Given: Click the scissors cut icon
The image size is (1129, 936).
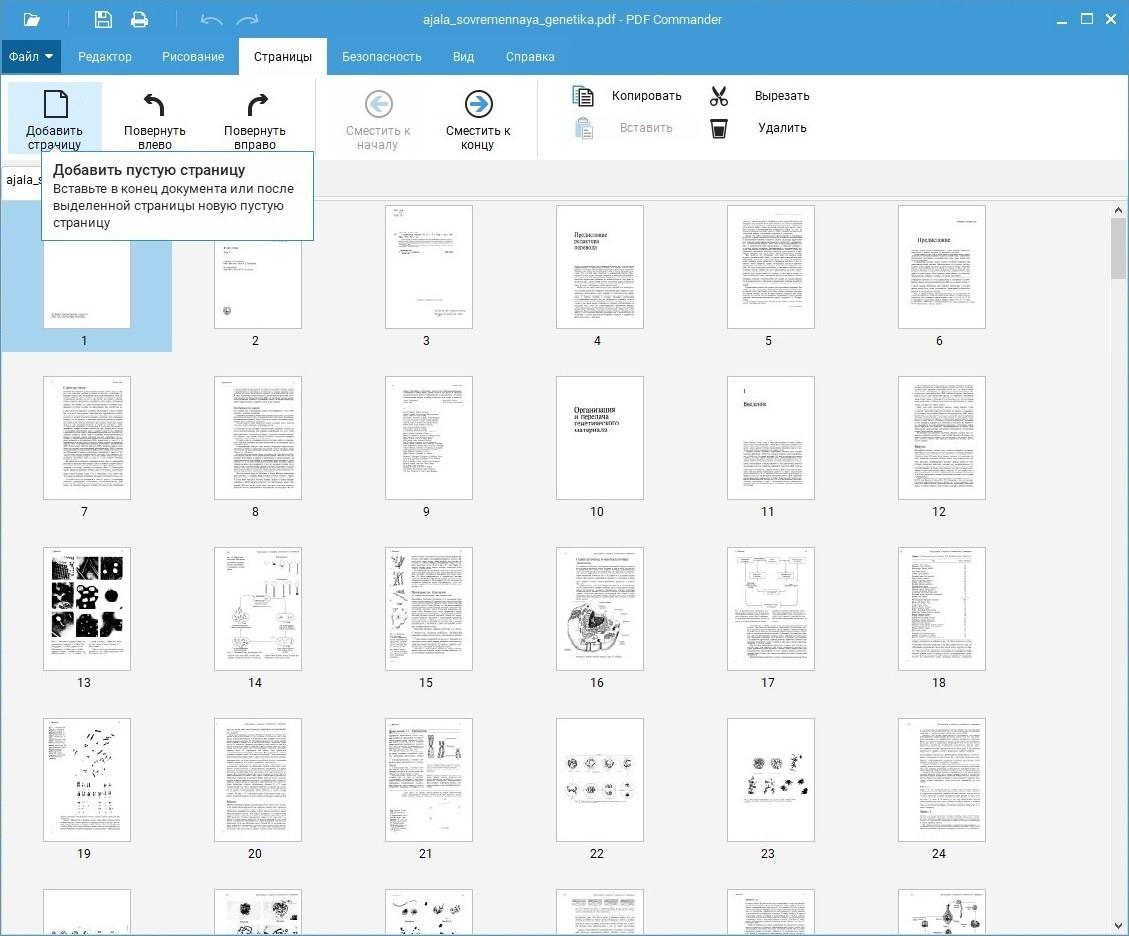Looking at the screenshot, I should 719,96.
